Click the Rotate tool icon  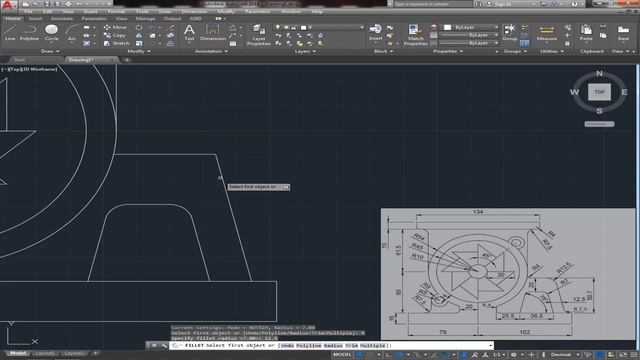139,27
